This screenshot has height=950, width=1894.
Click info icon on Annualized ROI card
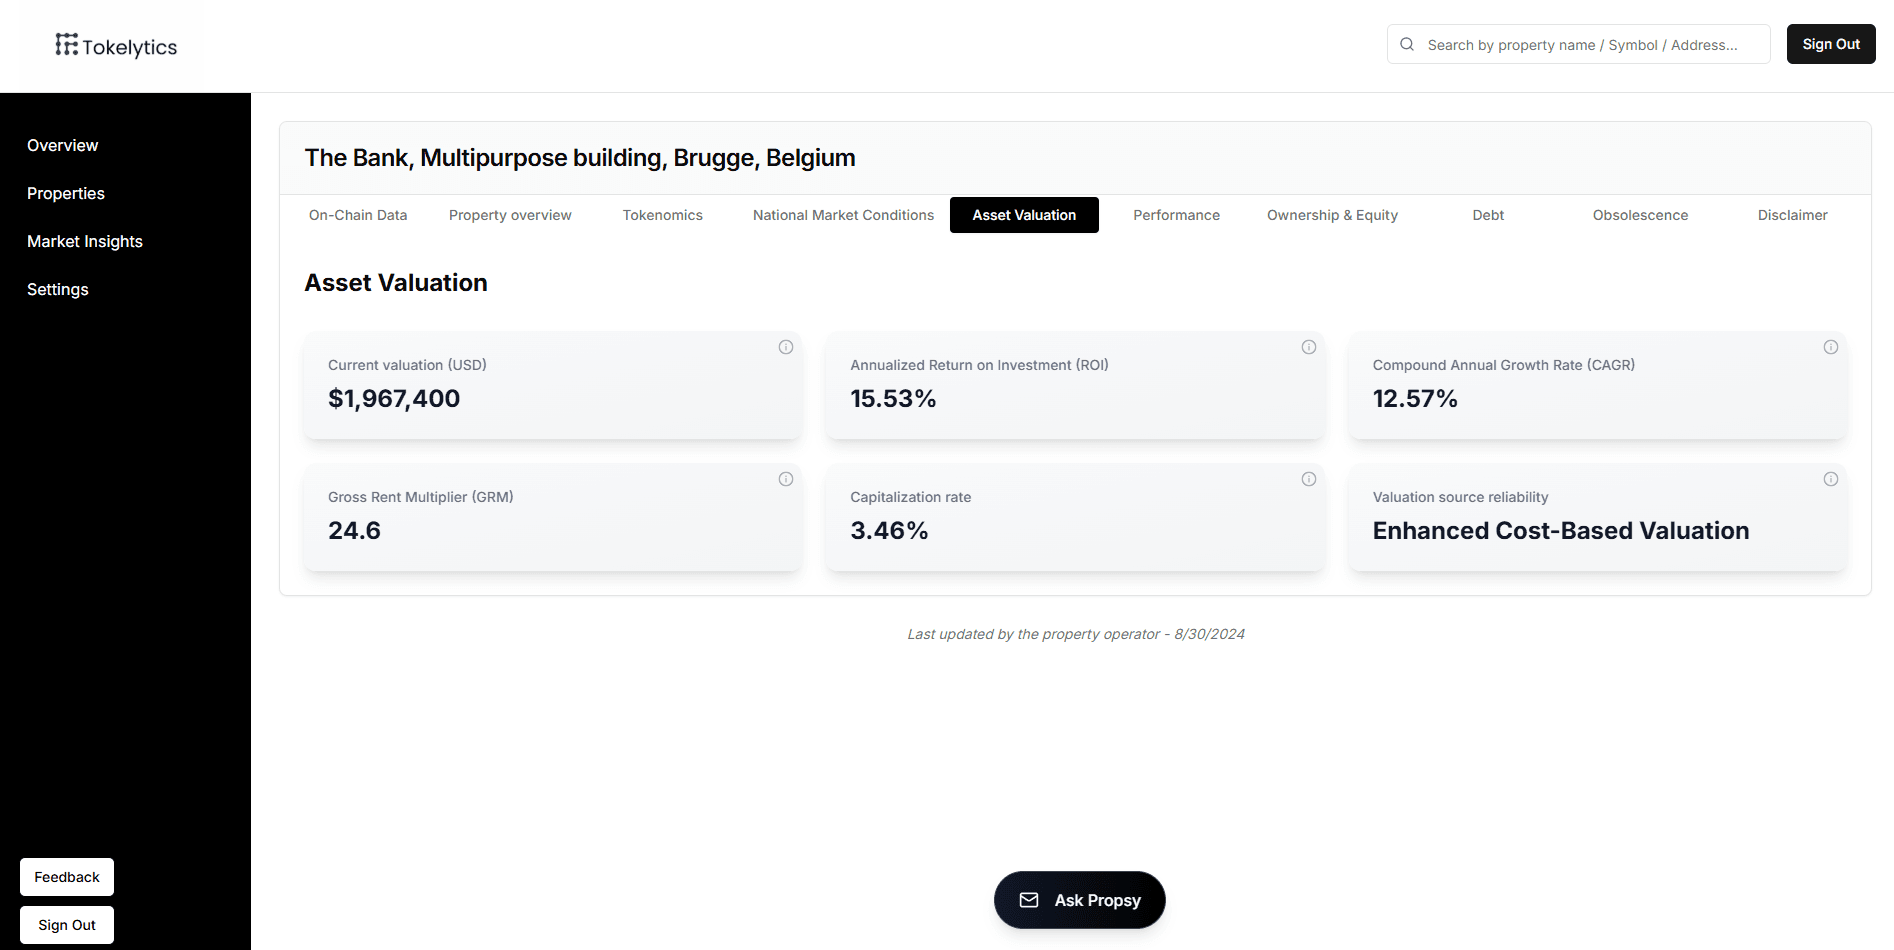pos(1308,347)
